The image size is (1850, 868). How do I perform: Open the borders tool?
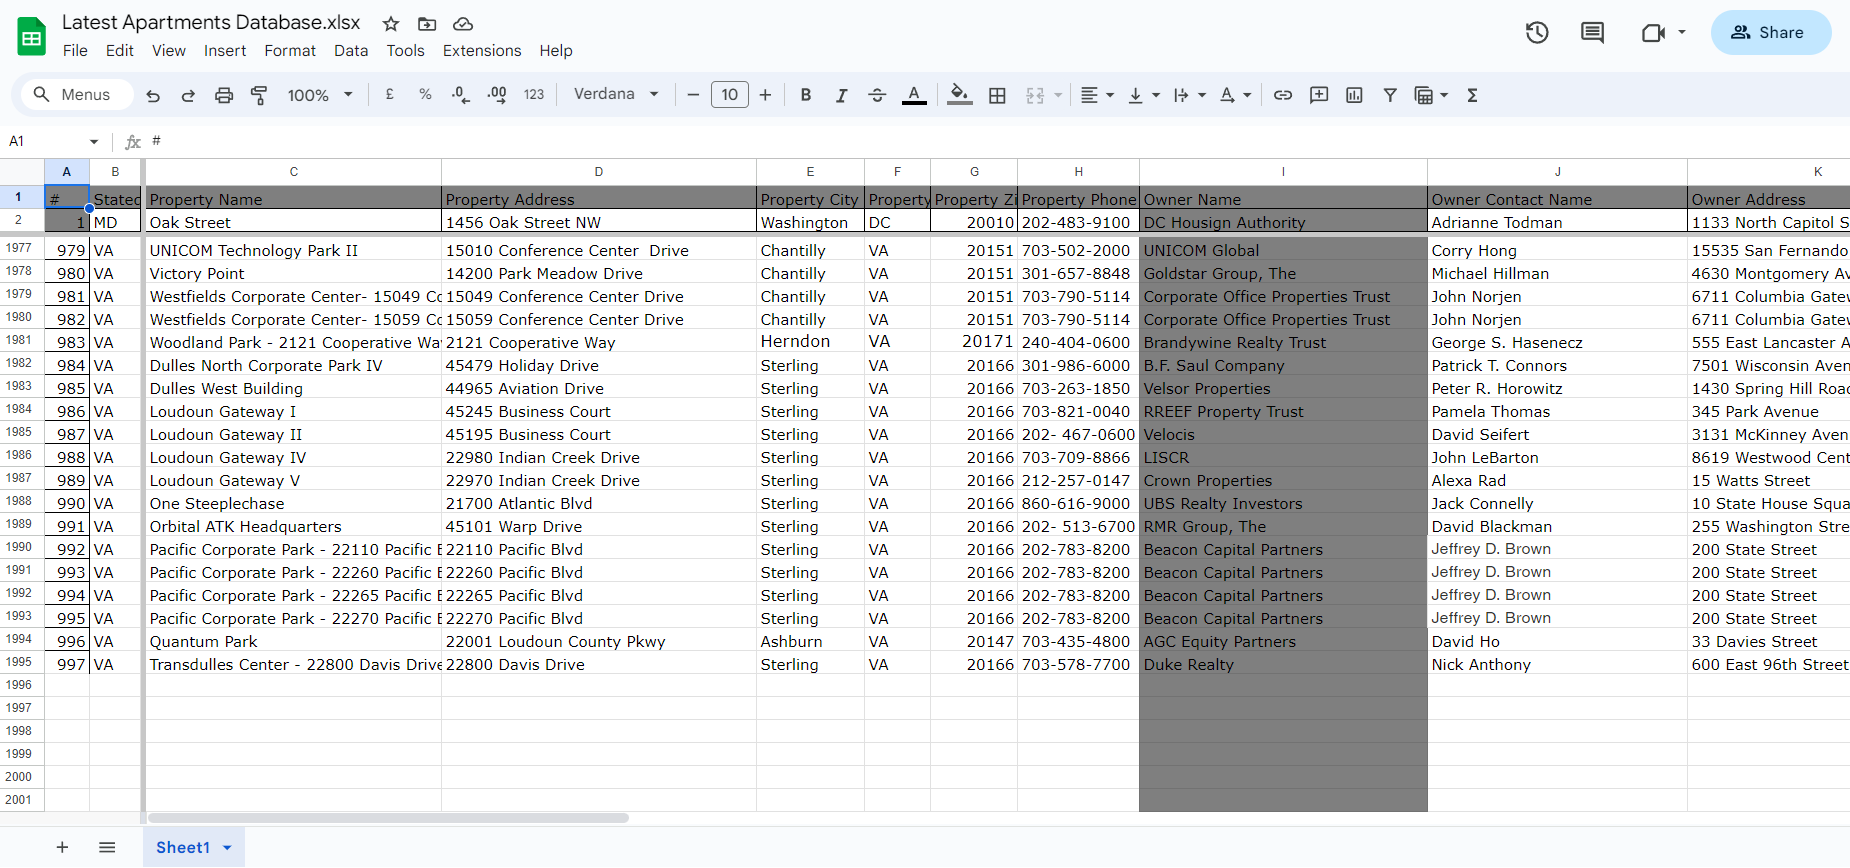click(x=997, y=95)
